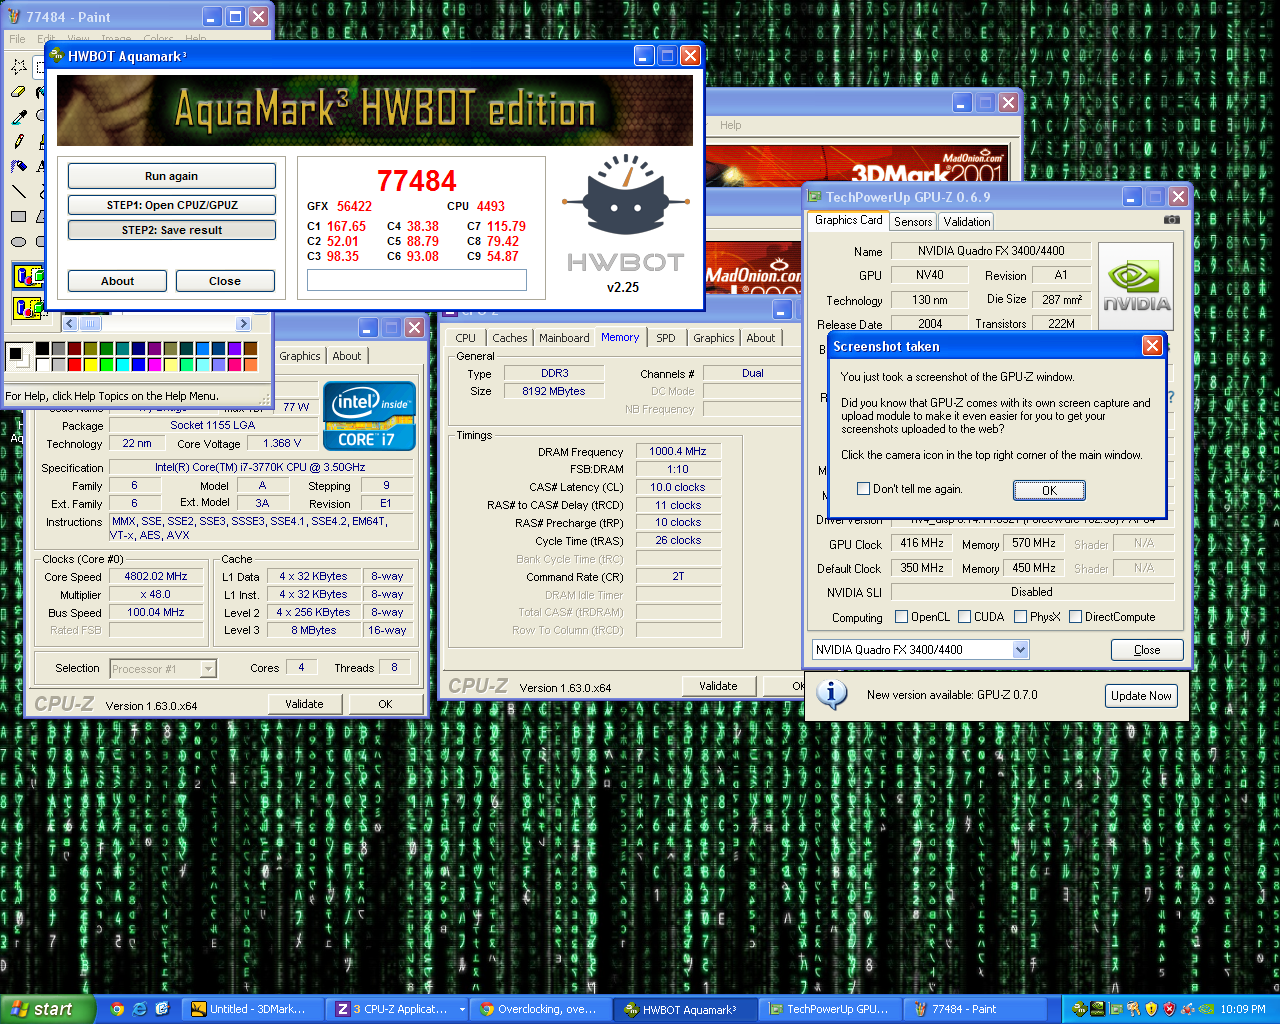Click OK in the Screenshot taken dialog

pyautogui.click(x=1049, y=490)
